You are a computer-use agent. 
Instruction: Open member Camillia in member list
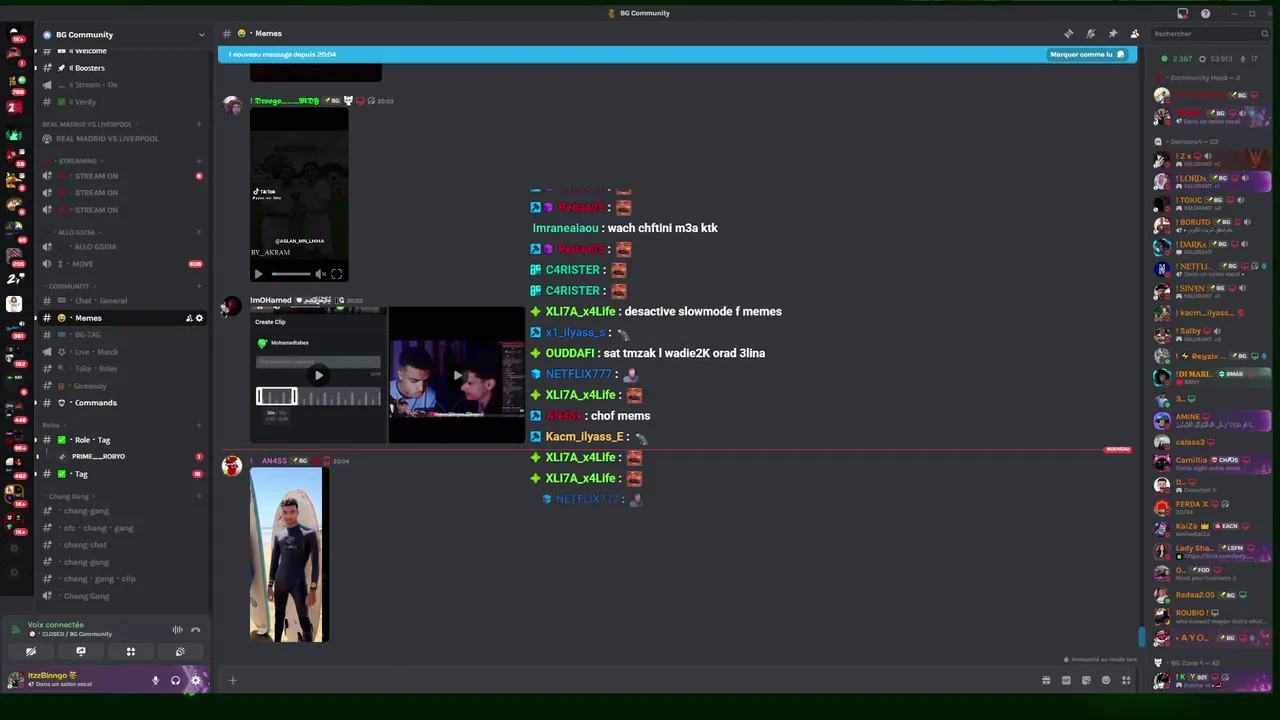click(x=1210, y=462)
